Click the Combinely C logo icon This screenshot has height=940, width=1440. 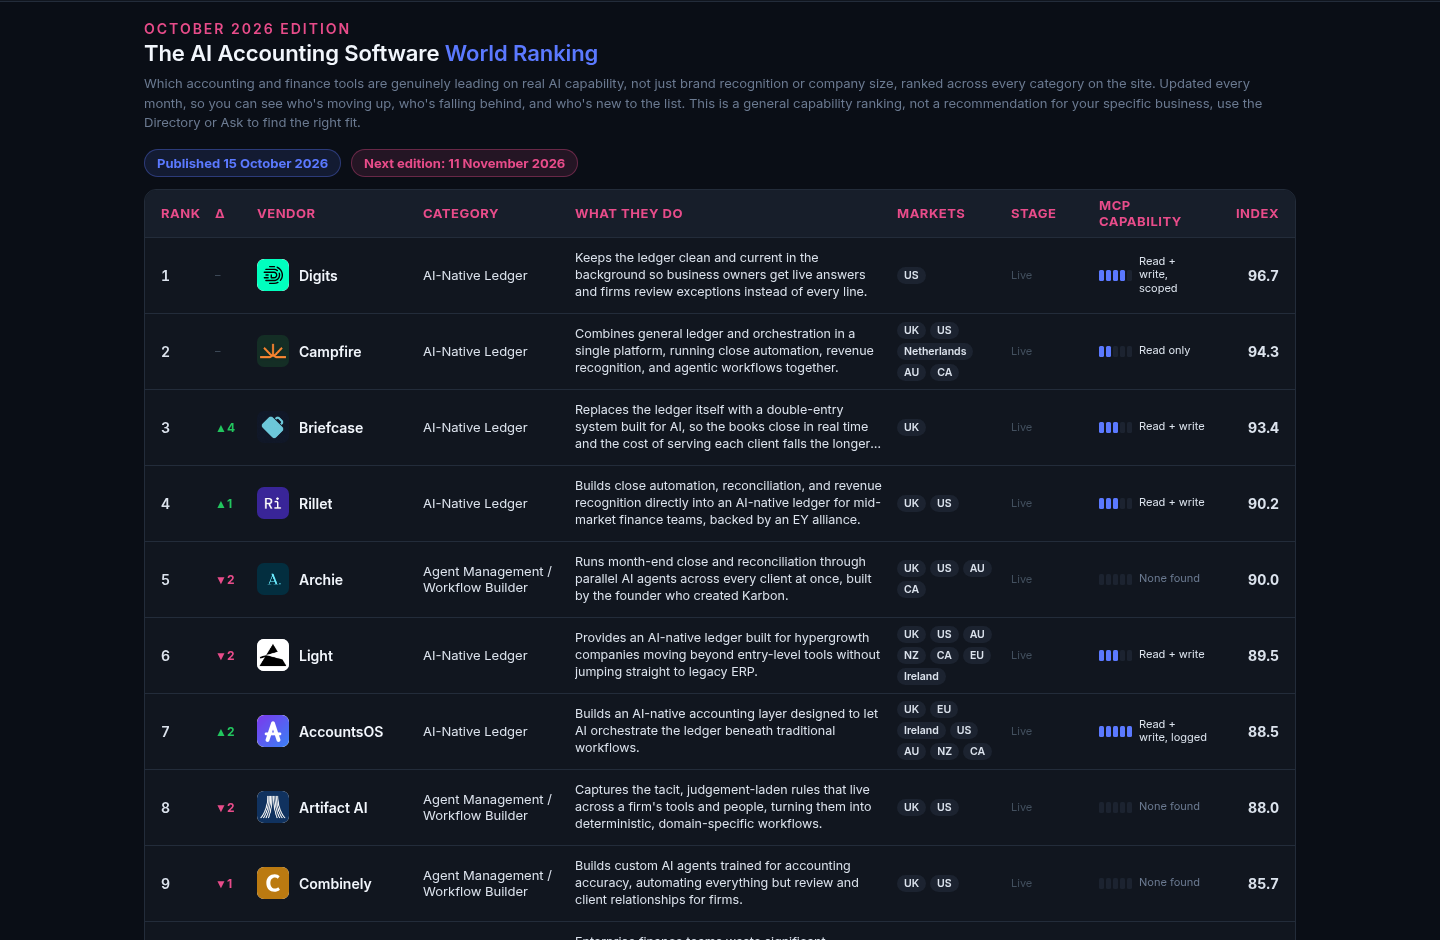coord(273,883)
